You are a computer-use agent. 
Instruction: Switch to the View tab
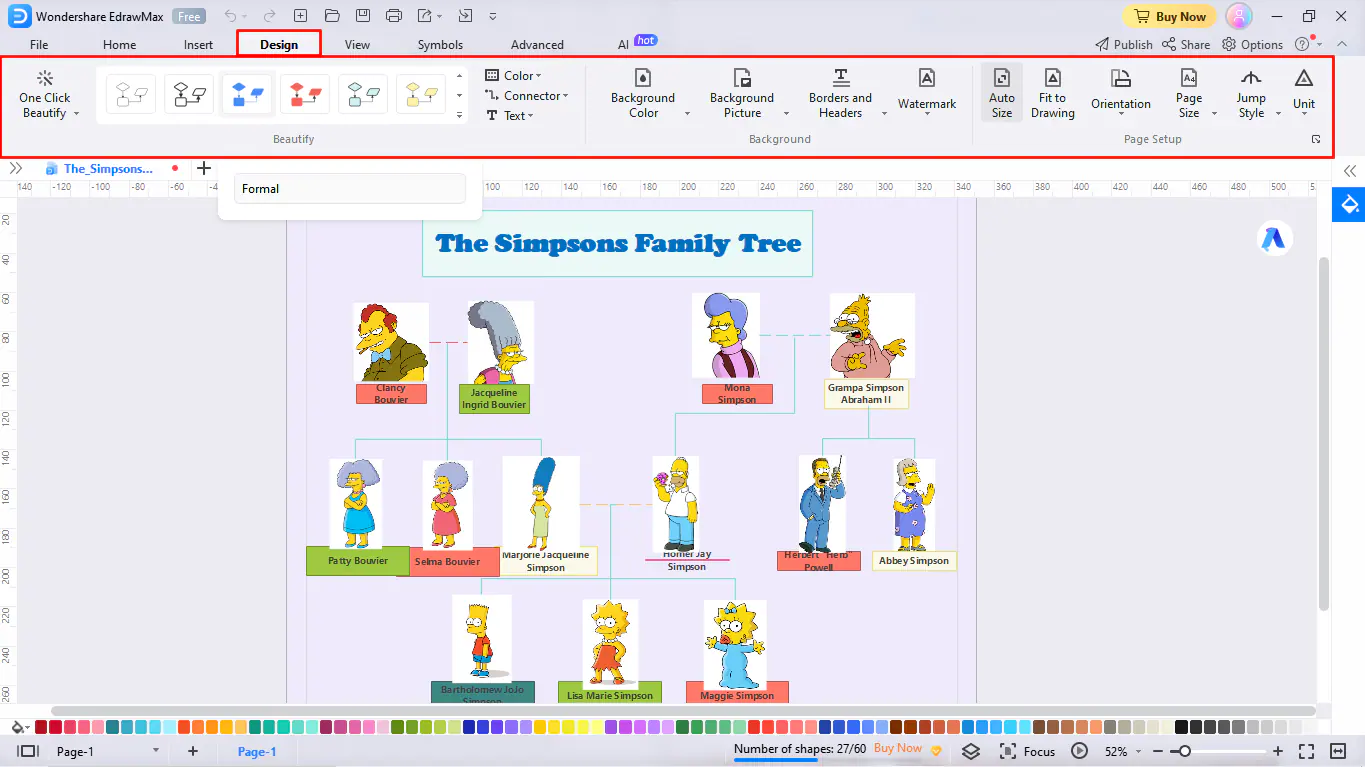tap(357, 45)
